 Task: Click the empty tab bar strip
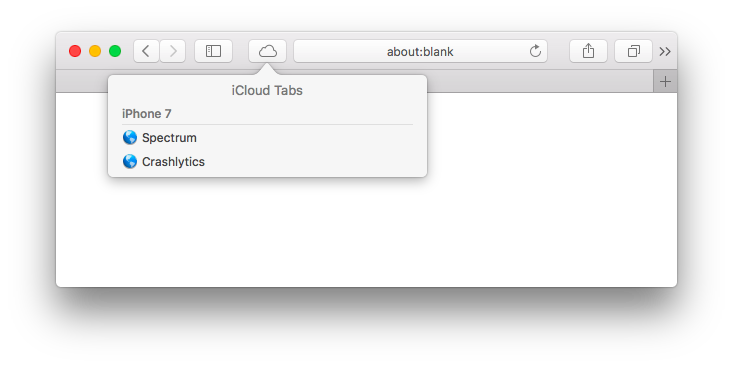(540, 82)
